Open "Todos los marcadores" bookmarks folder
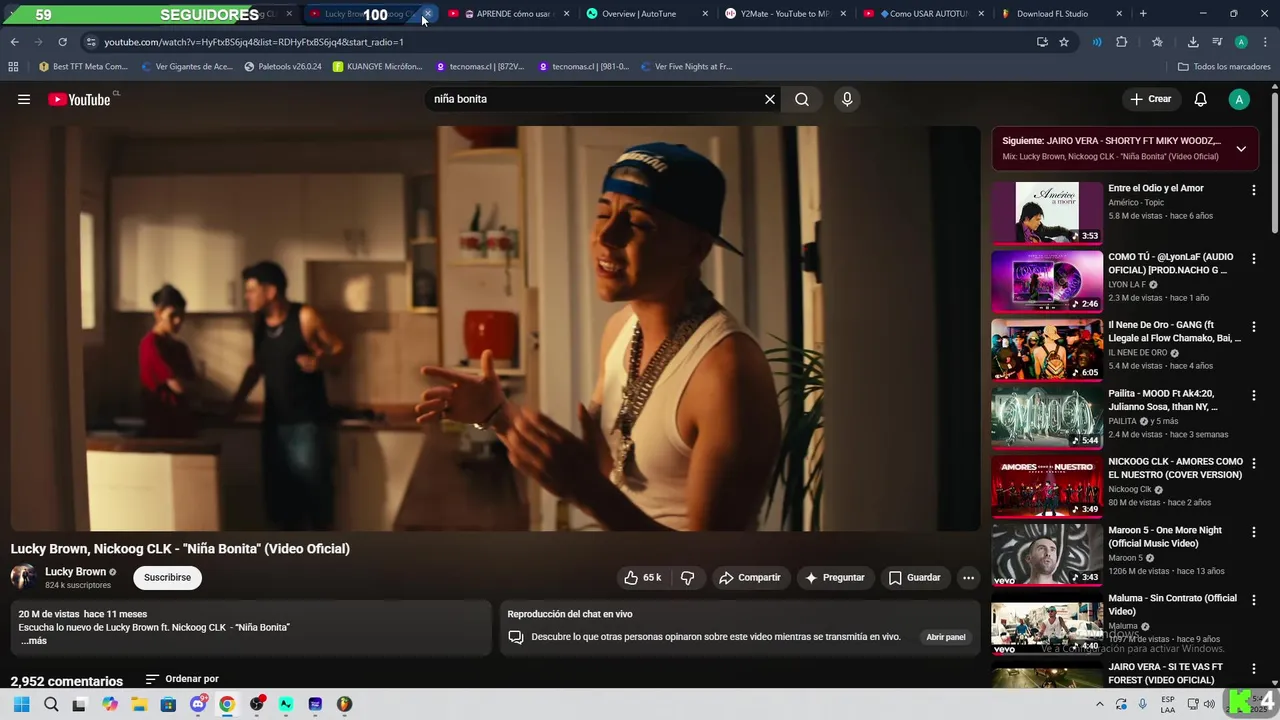1280x720 pixels. (x=1224, y=67)
